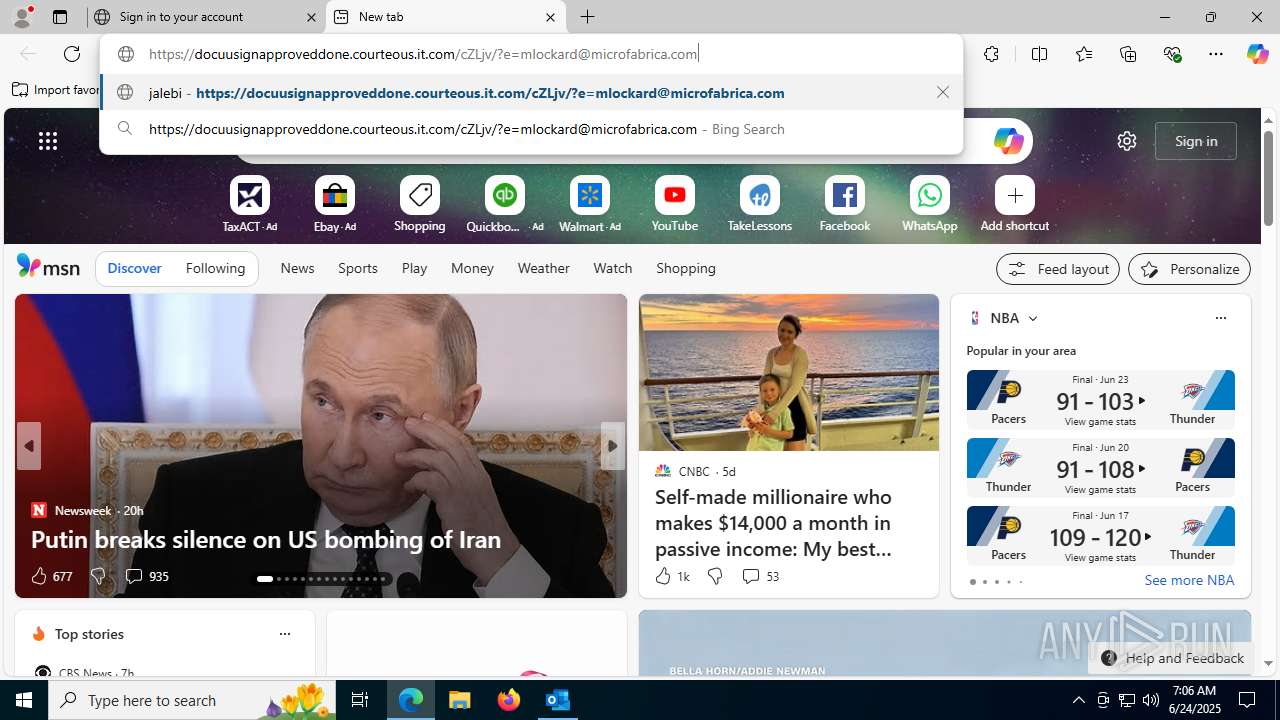Click the Help and Feedback button
The width and height of the screenshot is (1280, 720).
[x=1172, y=658]
